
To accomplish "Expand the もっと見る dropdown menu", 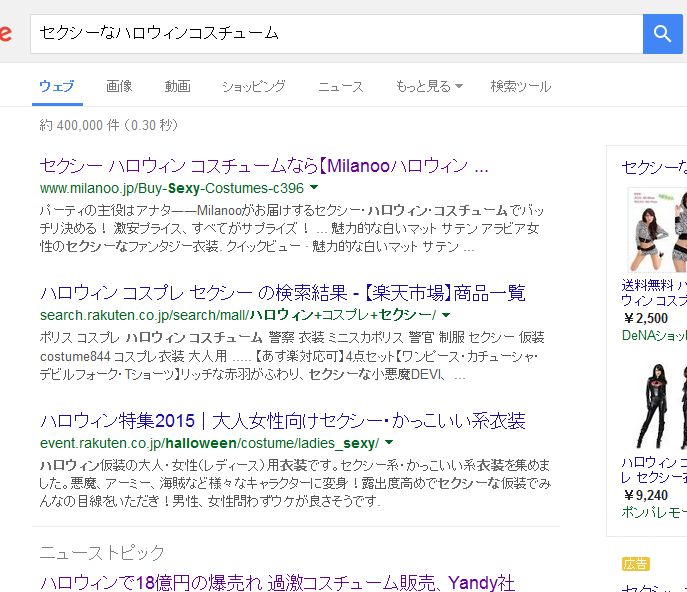I will (429, 86).
